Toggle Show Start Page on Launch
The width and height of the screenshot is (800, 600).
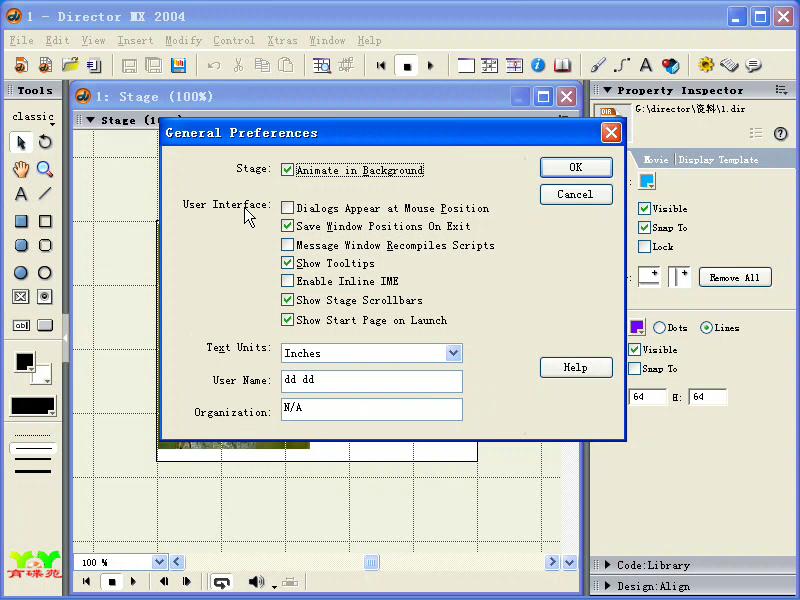287,320
